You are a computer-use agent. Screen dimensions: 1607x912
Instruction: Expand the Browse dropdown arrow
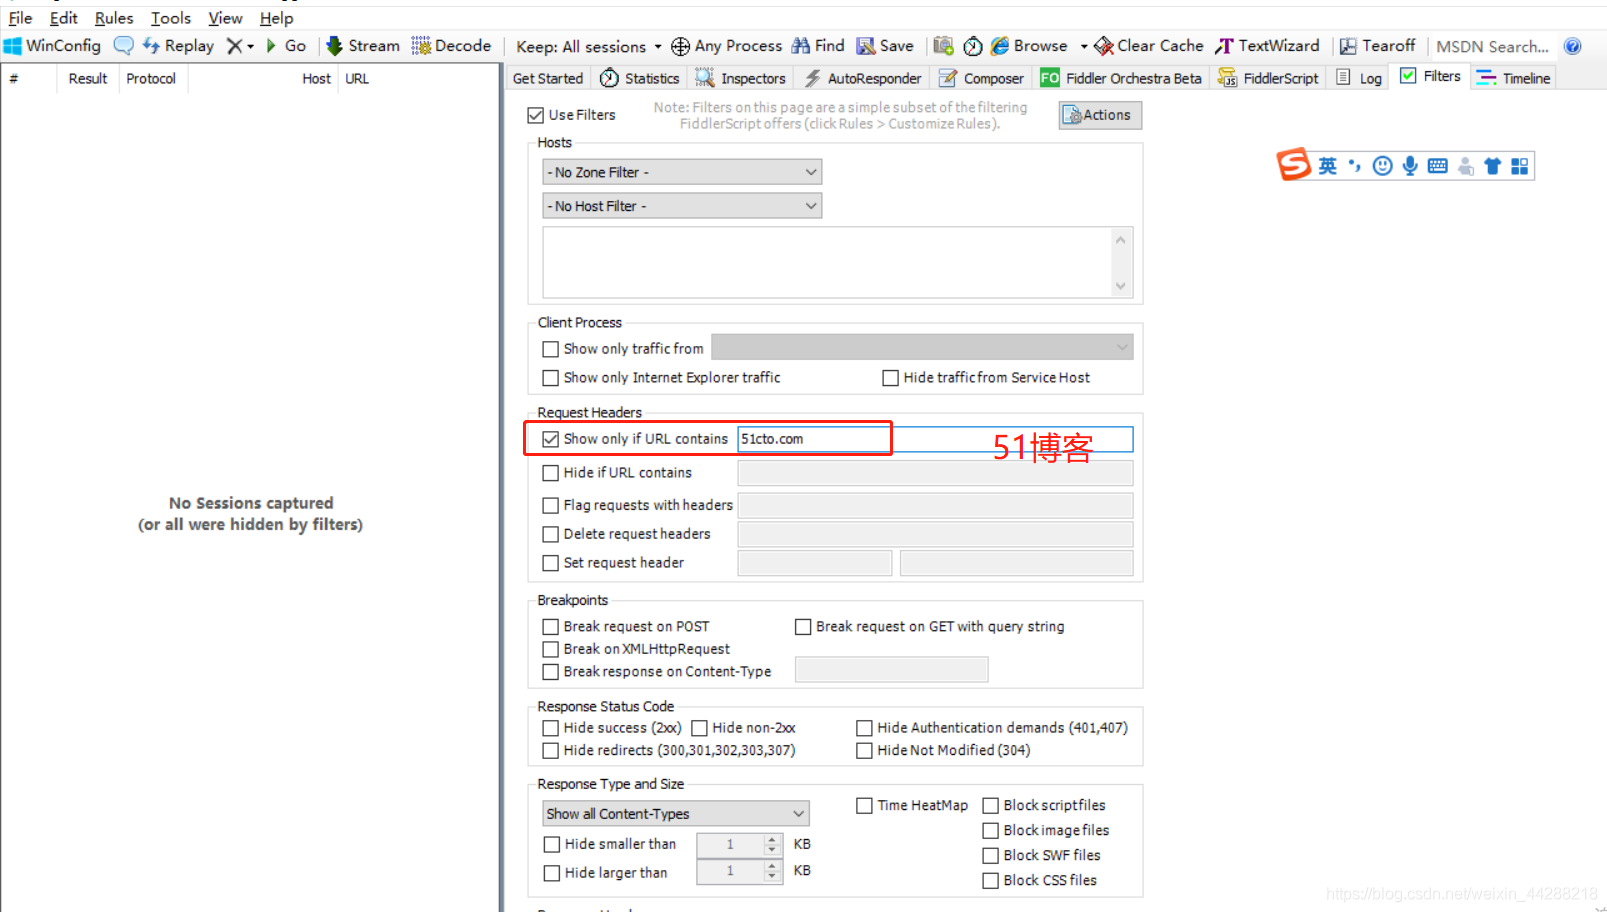(1084, 47)
